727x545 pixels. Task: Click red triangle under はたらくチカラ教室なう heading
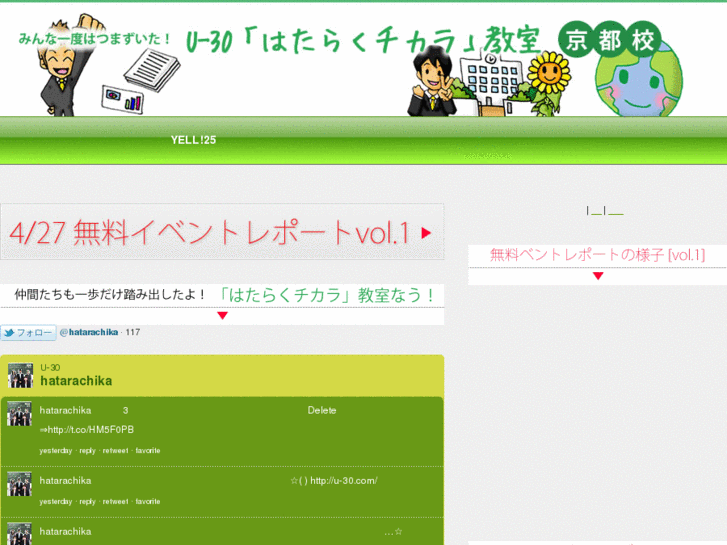coord(223,315)
